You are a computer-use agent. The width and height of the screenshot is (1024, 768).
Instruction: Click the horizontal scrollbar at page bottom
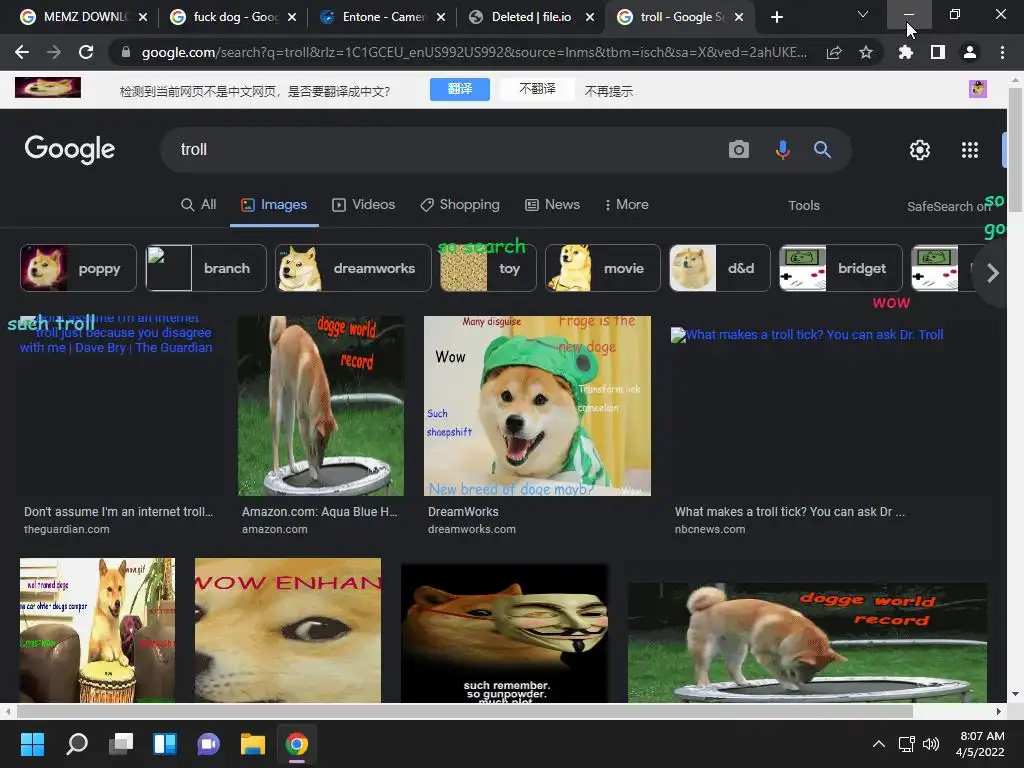pos(464,711)
